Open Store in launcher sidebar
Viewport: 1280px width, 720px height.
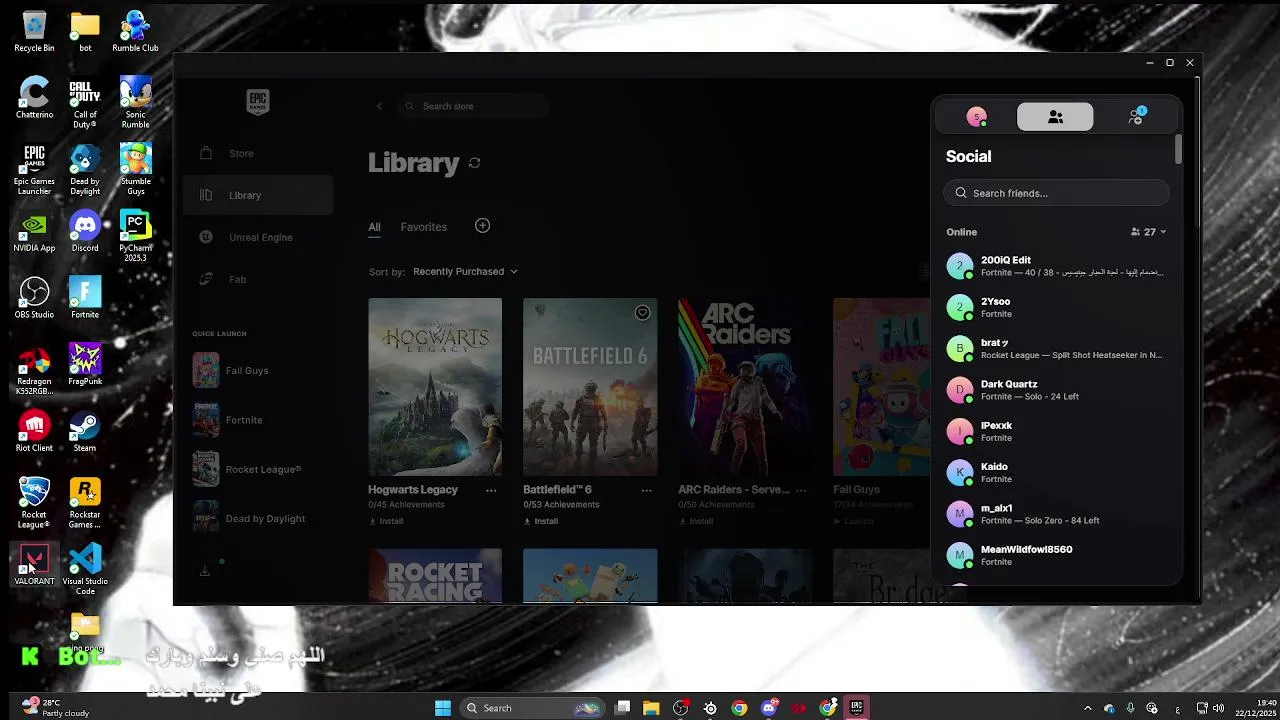click(x=258, y=153)
